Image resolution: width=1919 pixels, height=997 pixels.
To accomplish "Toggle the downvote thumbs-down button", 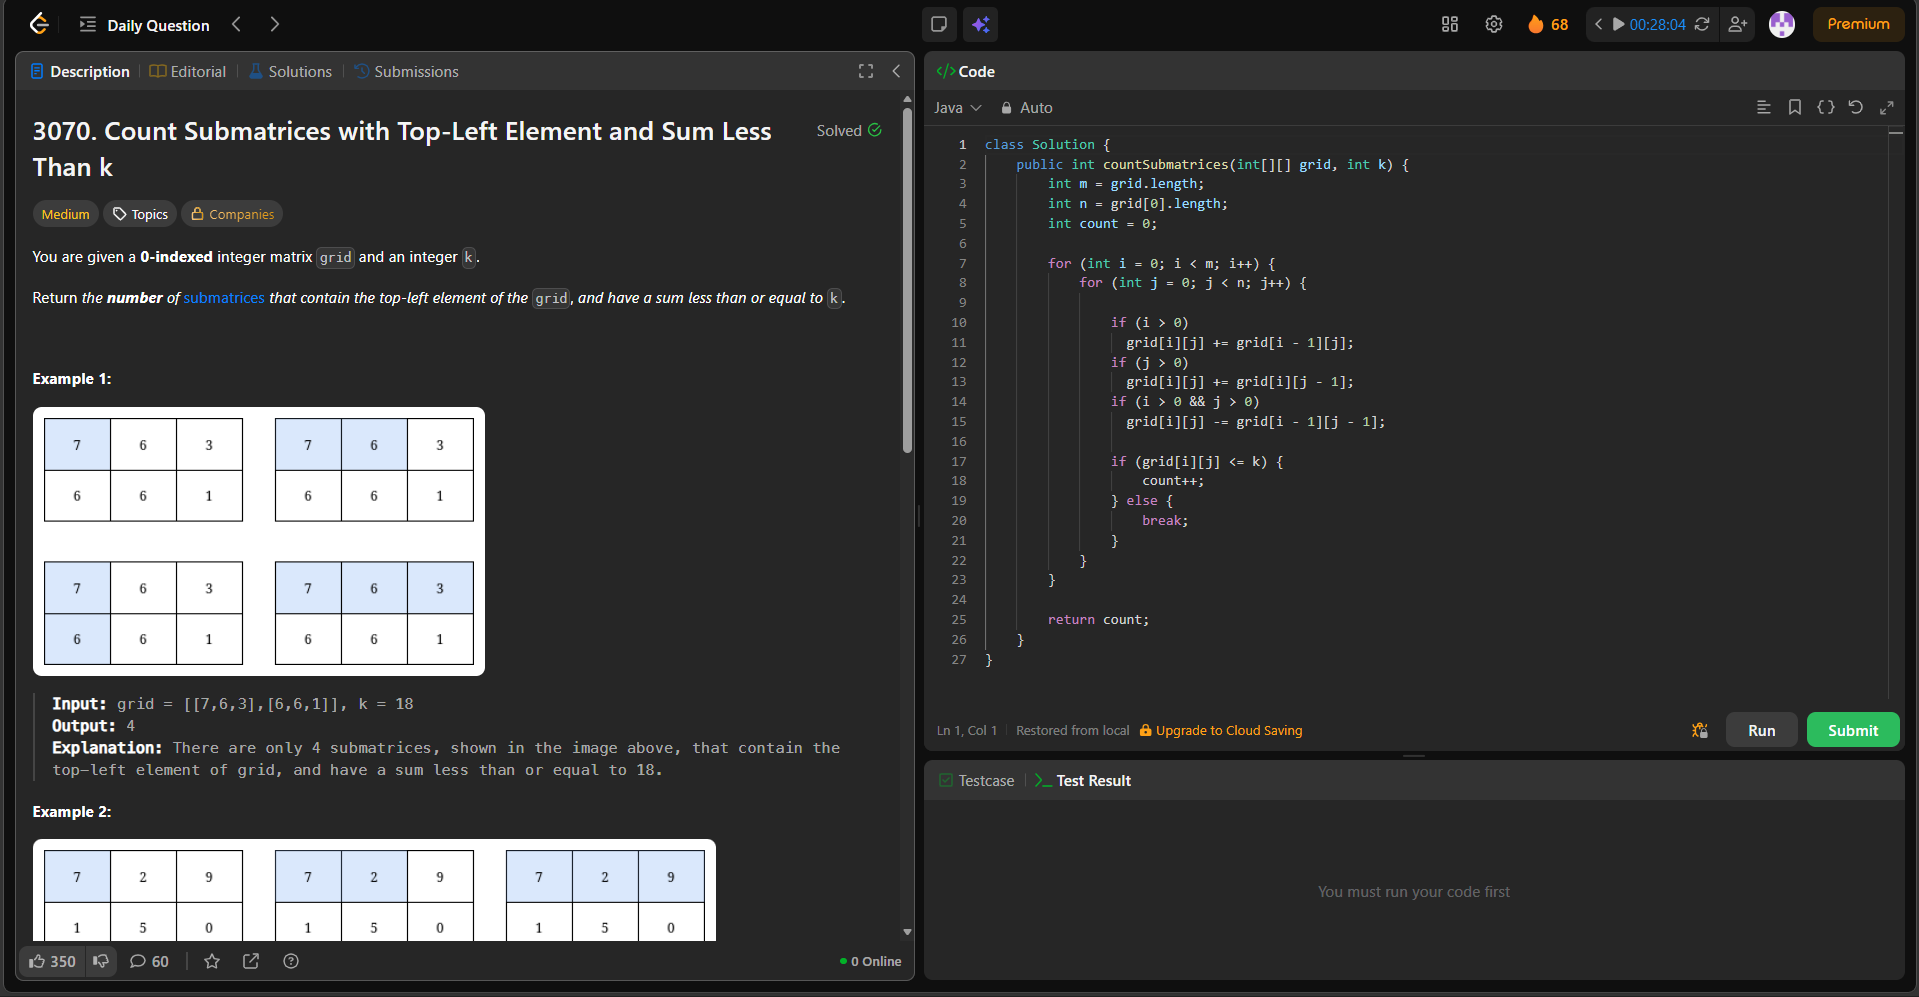I will click(x=101, y=961).
